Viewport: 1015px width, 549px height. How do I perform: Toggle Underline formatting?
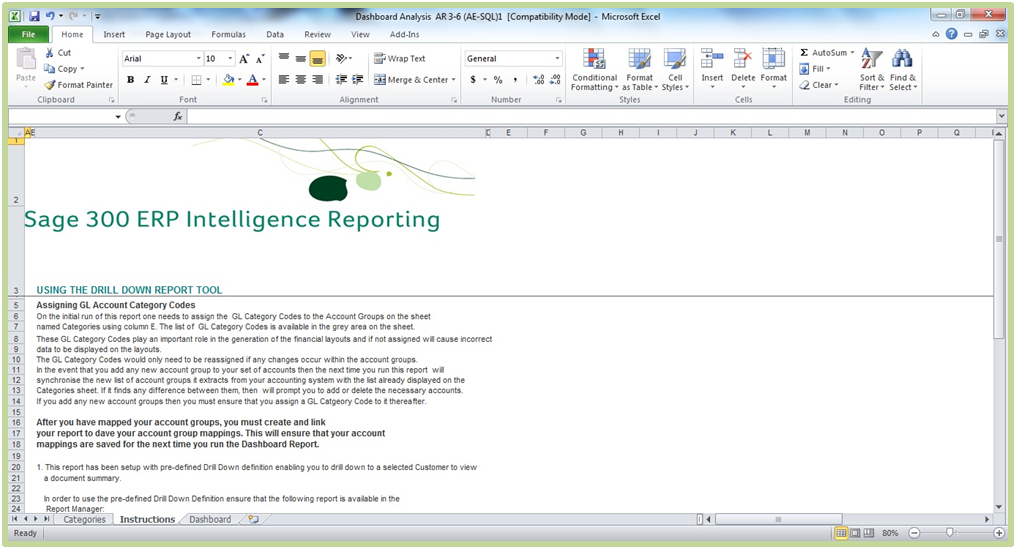(x=164, y=80)
